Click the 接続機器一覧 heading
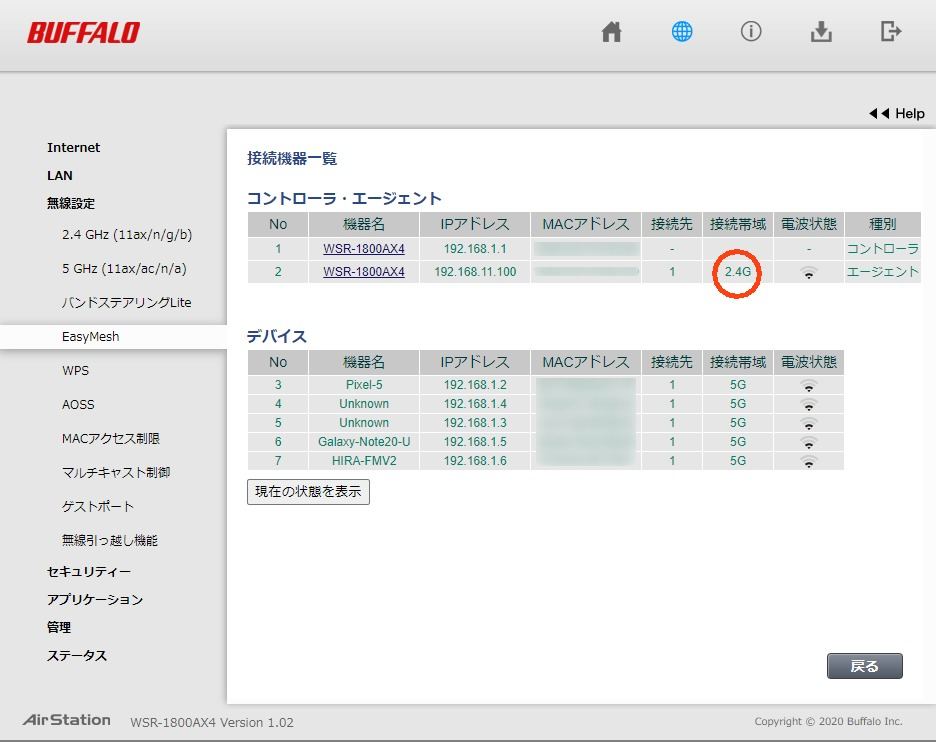The width and height of the screenshot is (936, 742). tap(292, 159)
